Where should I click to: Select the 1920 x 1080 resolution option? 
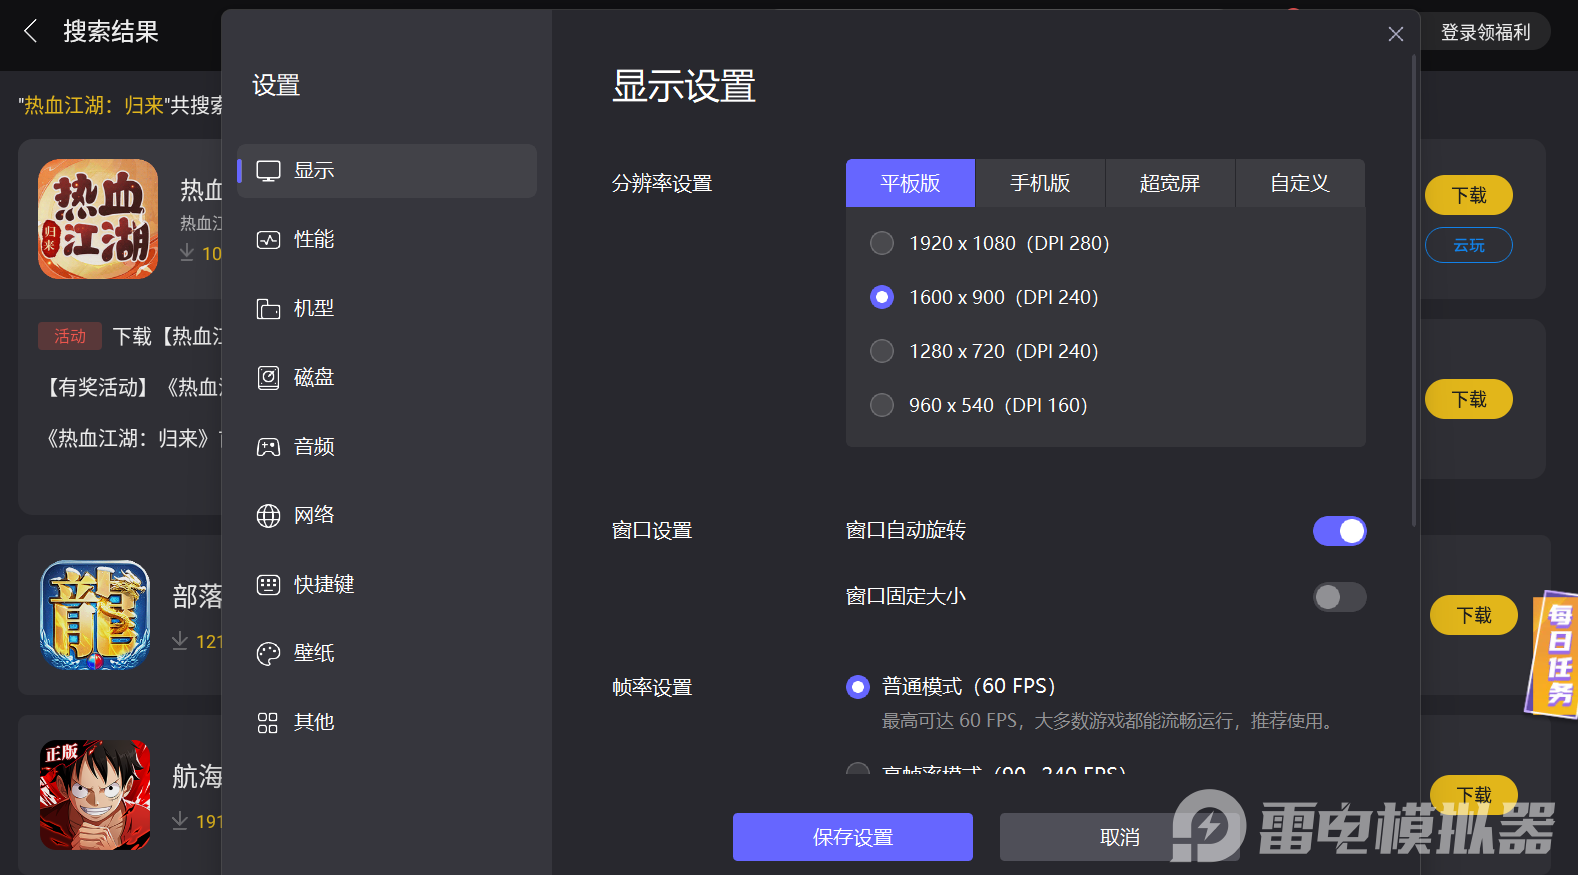[882, 243]
